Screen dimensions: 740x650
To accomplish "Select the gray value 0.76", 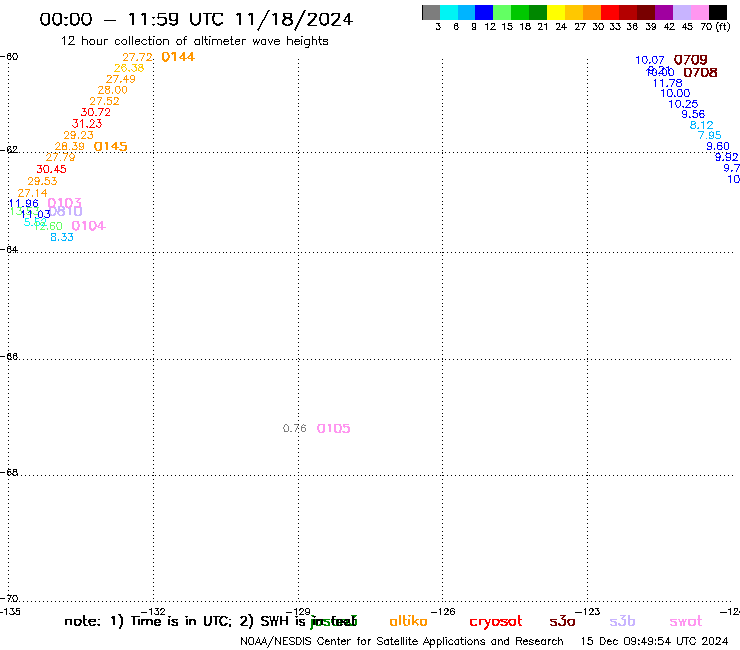I will point(294,428).
